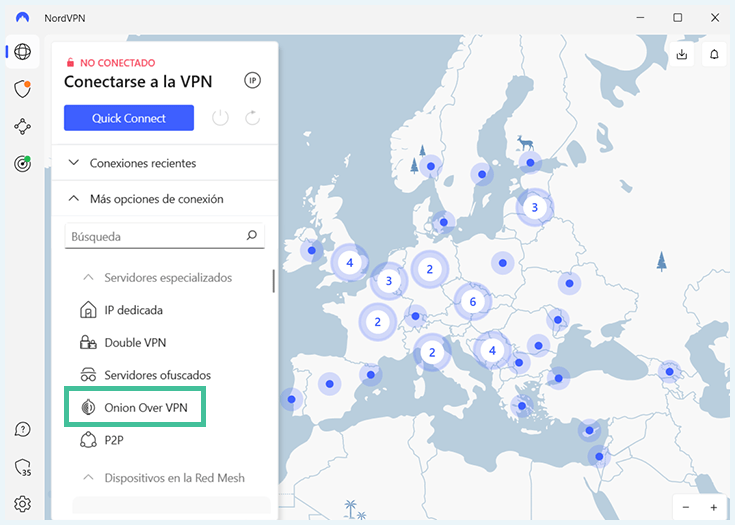This screenshot has width=735, height=525.
Task: Click the IP info icon
Action: [252, 81]
